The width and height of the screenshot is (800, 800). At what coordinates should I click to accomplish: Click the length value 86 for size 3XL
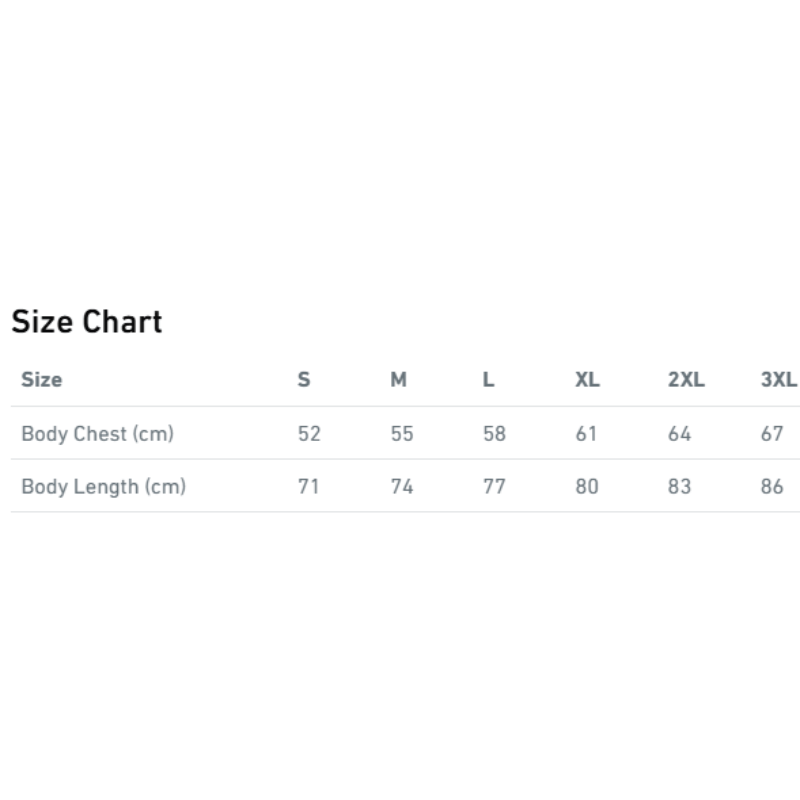click(x=772, y=487)
